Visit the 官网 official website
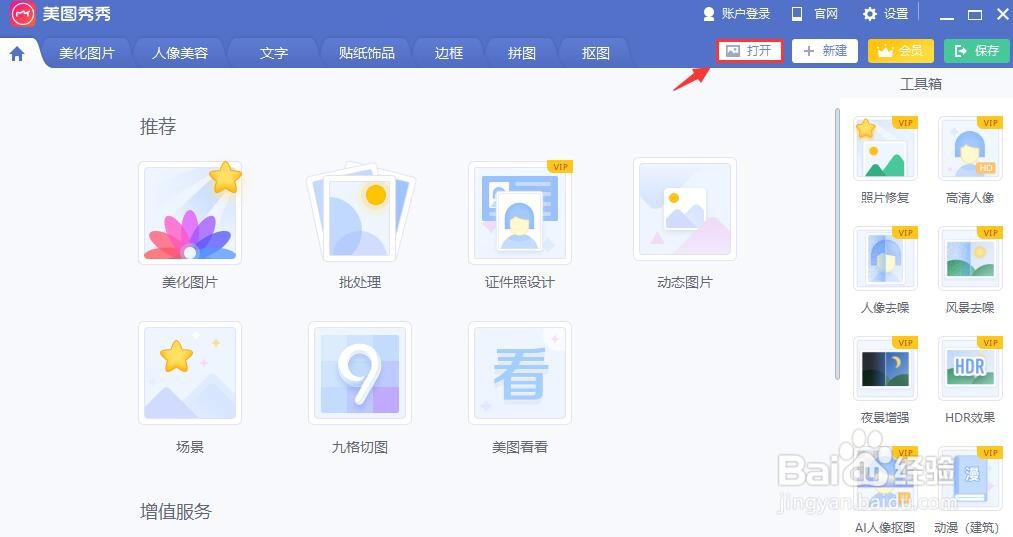1013x537 pixels. click(815, 14)
